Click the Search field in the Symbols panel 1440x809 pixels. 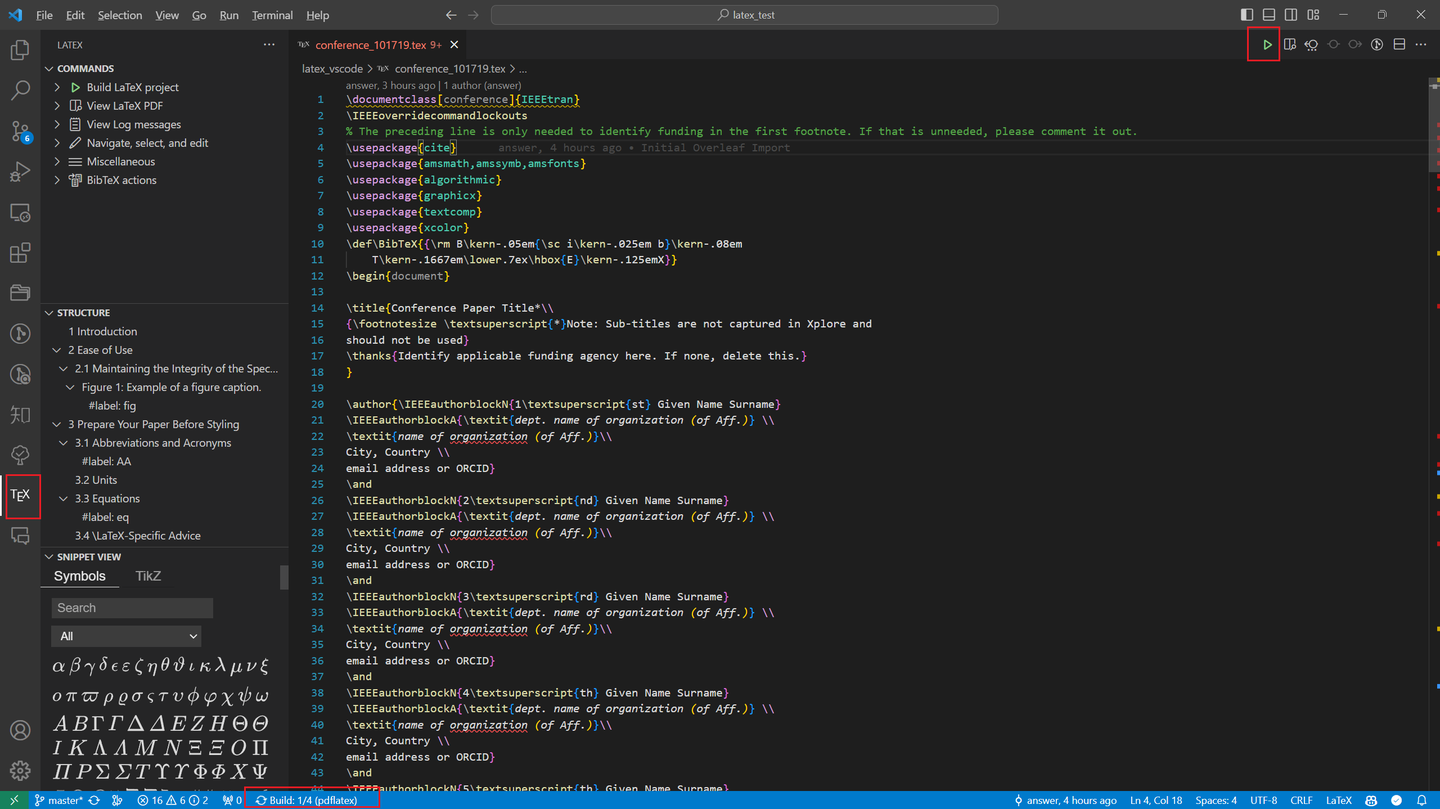pos(131,608)
